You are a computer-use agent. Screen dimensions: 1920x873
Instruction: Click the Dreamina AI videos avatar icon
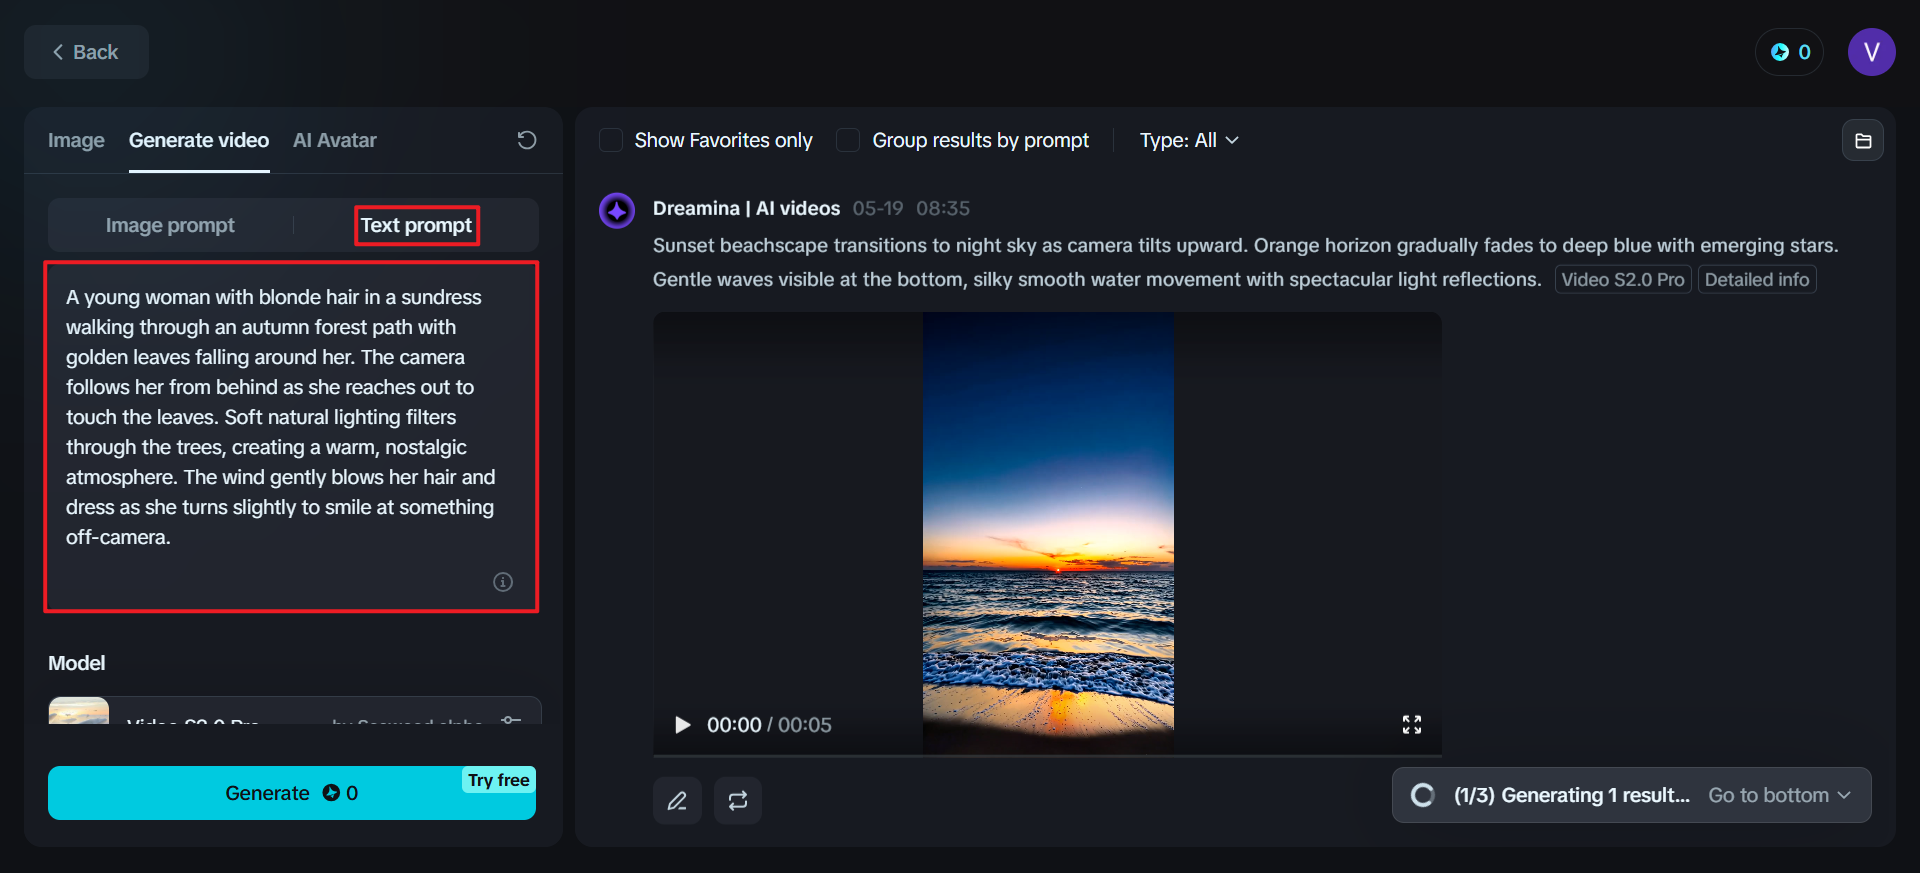click(x=617, y=211)
